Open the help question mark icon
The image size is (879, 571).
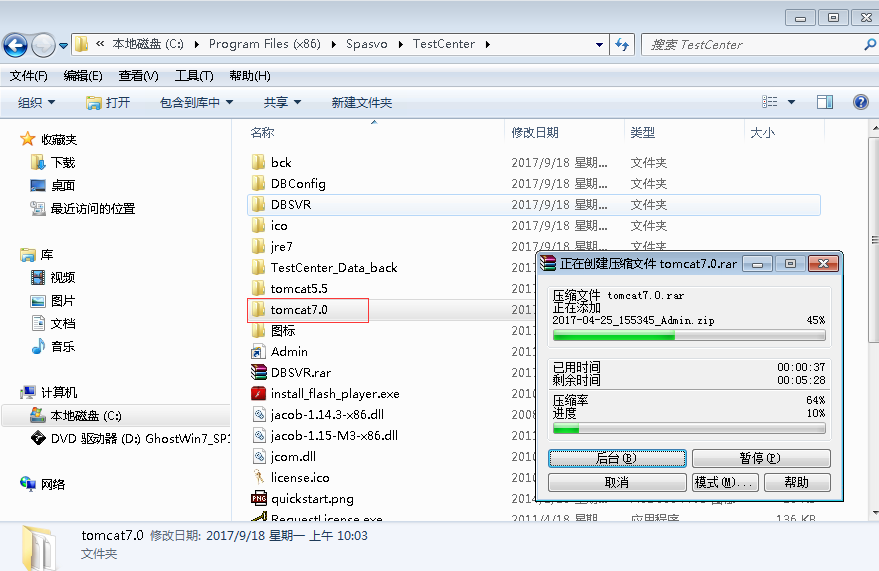tap(860, 102)
